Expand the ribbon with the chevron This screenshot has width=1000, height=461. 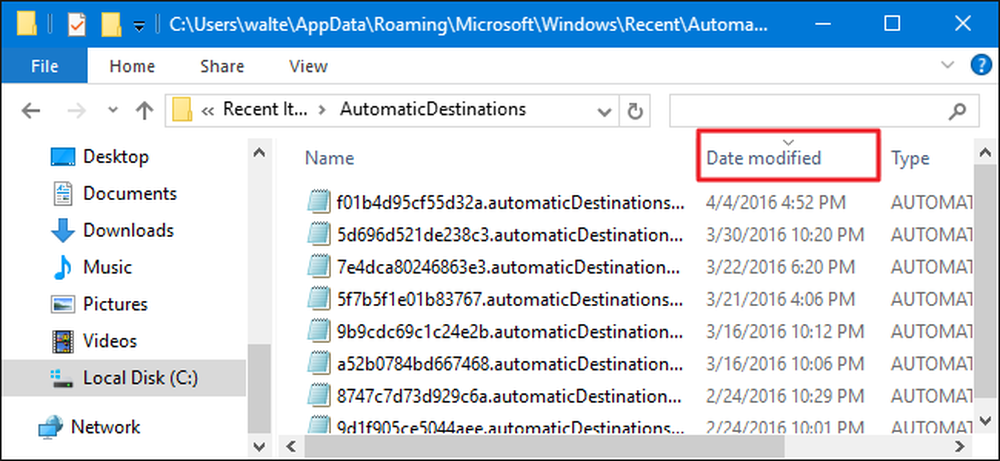[x=948, y=65]
